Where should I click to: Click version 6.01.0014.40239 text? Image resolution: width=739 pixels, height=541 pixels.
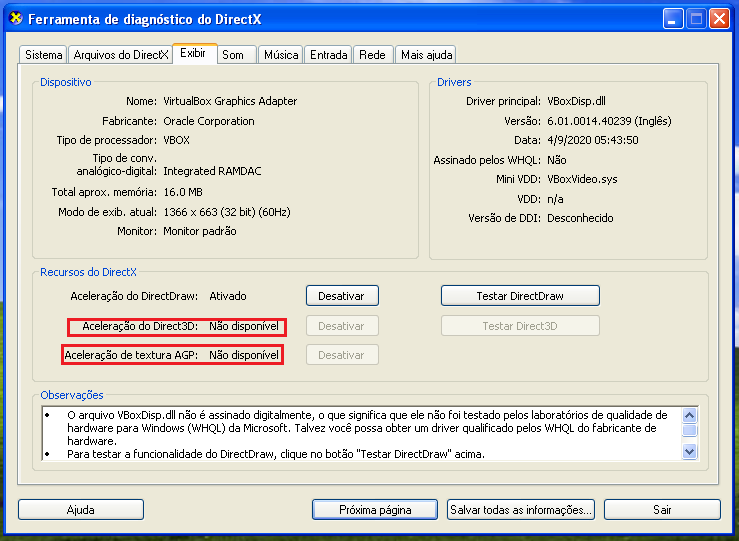tap(609, 121)
